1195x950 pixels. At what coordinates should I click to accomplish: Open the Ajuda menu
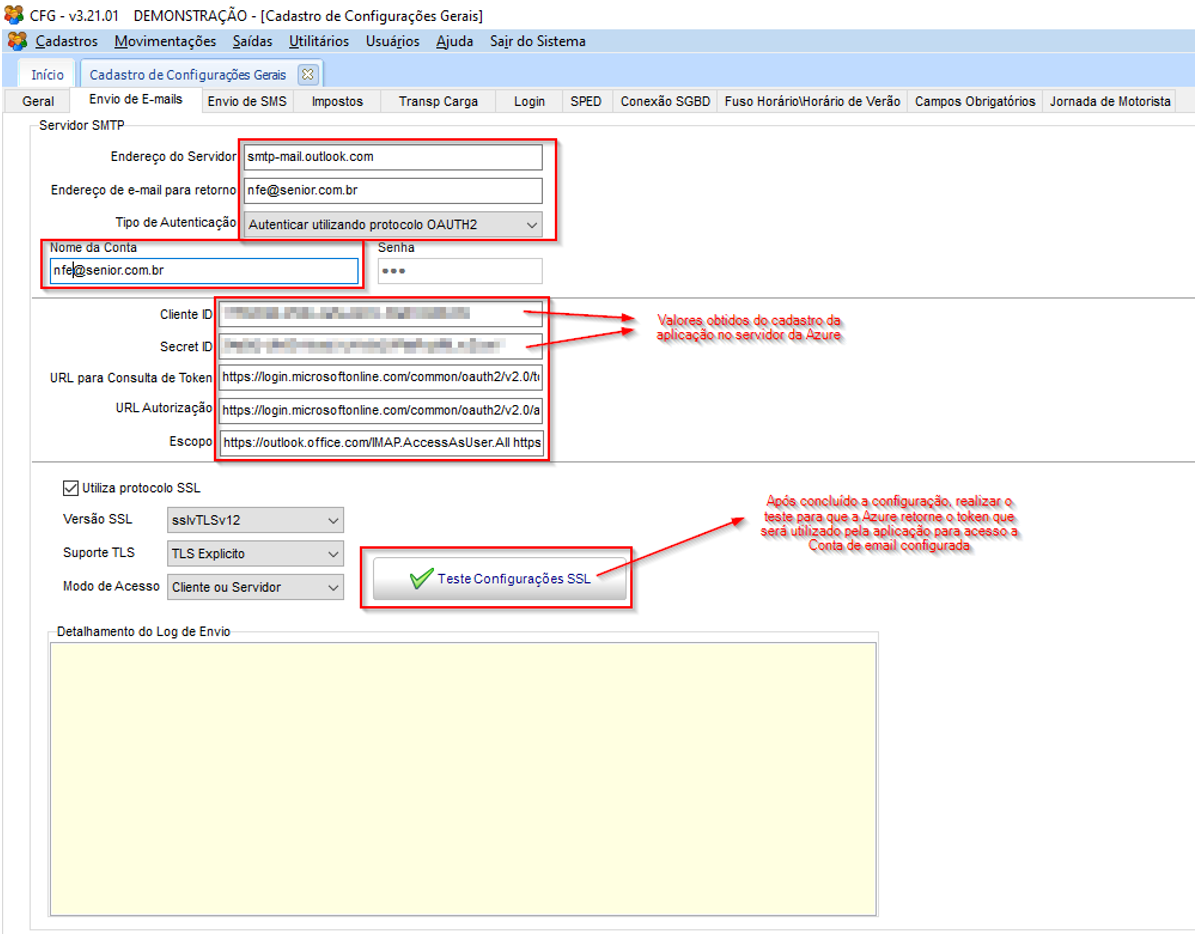(454, 41)
